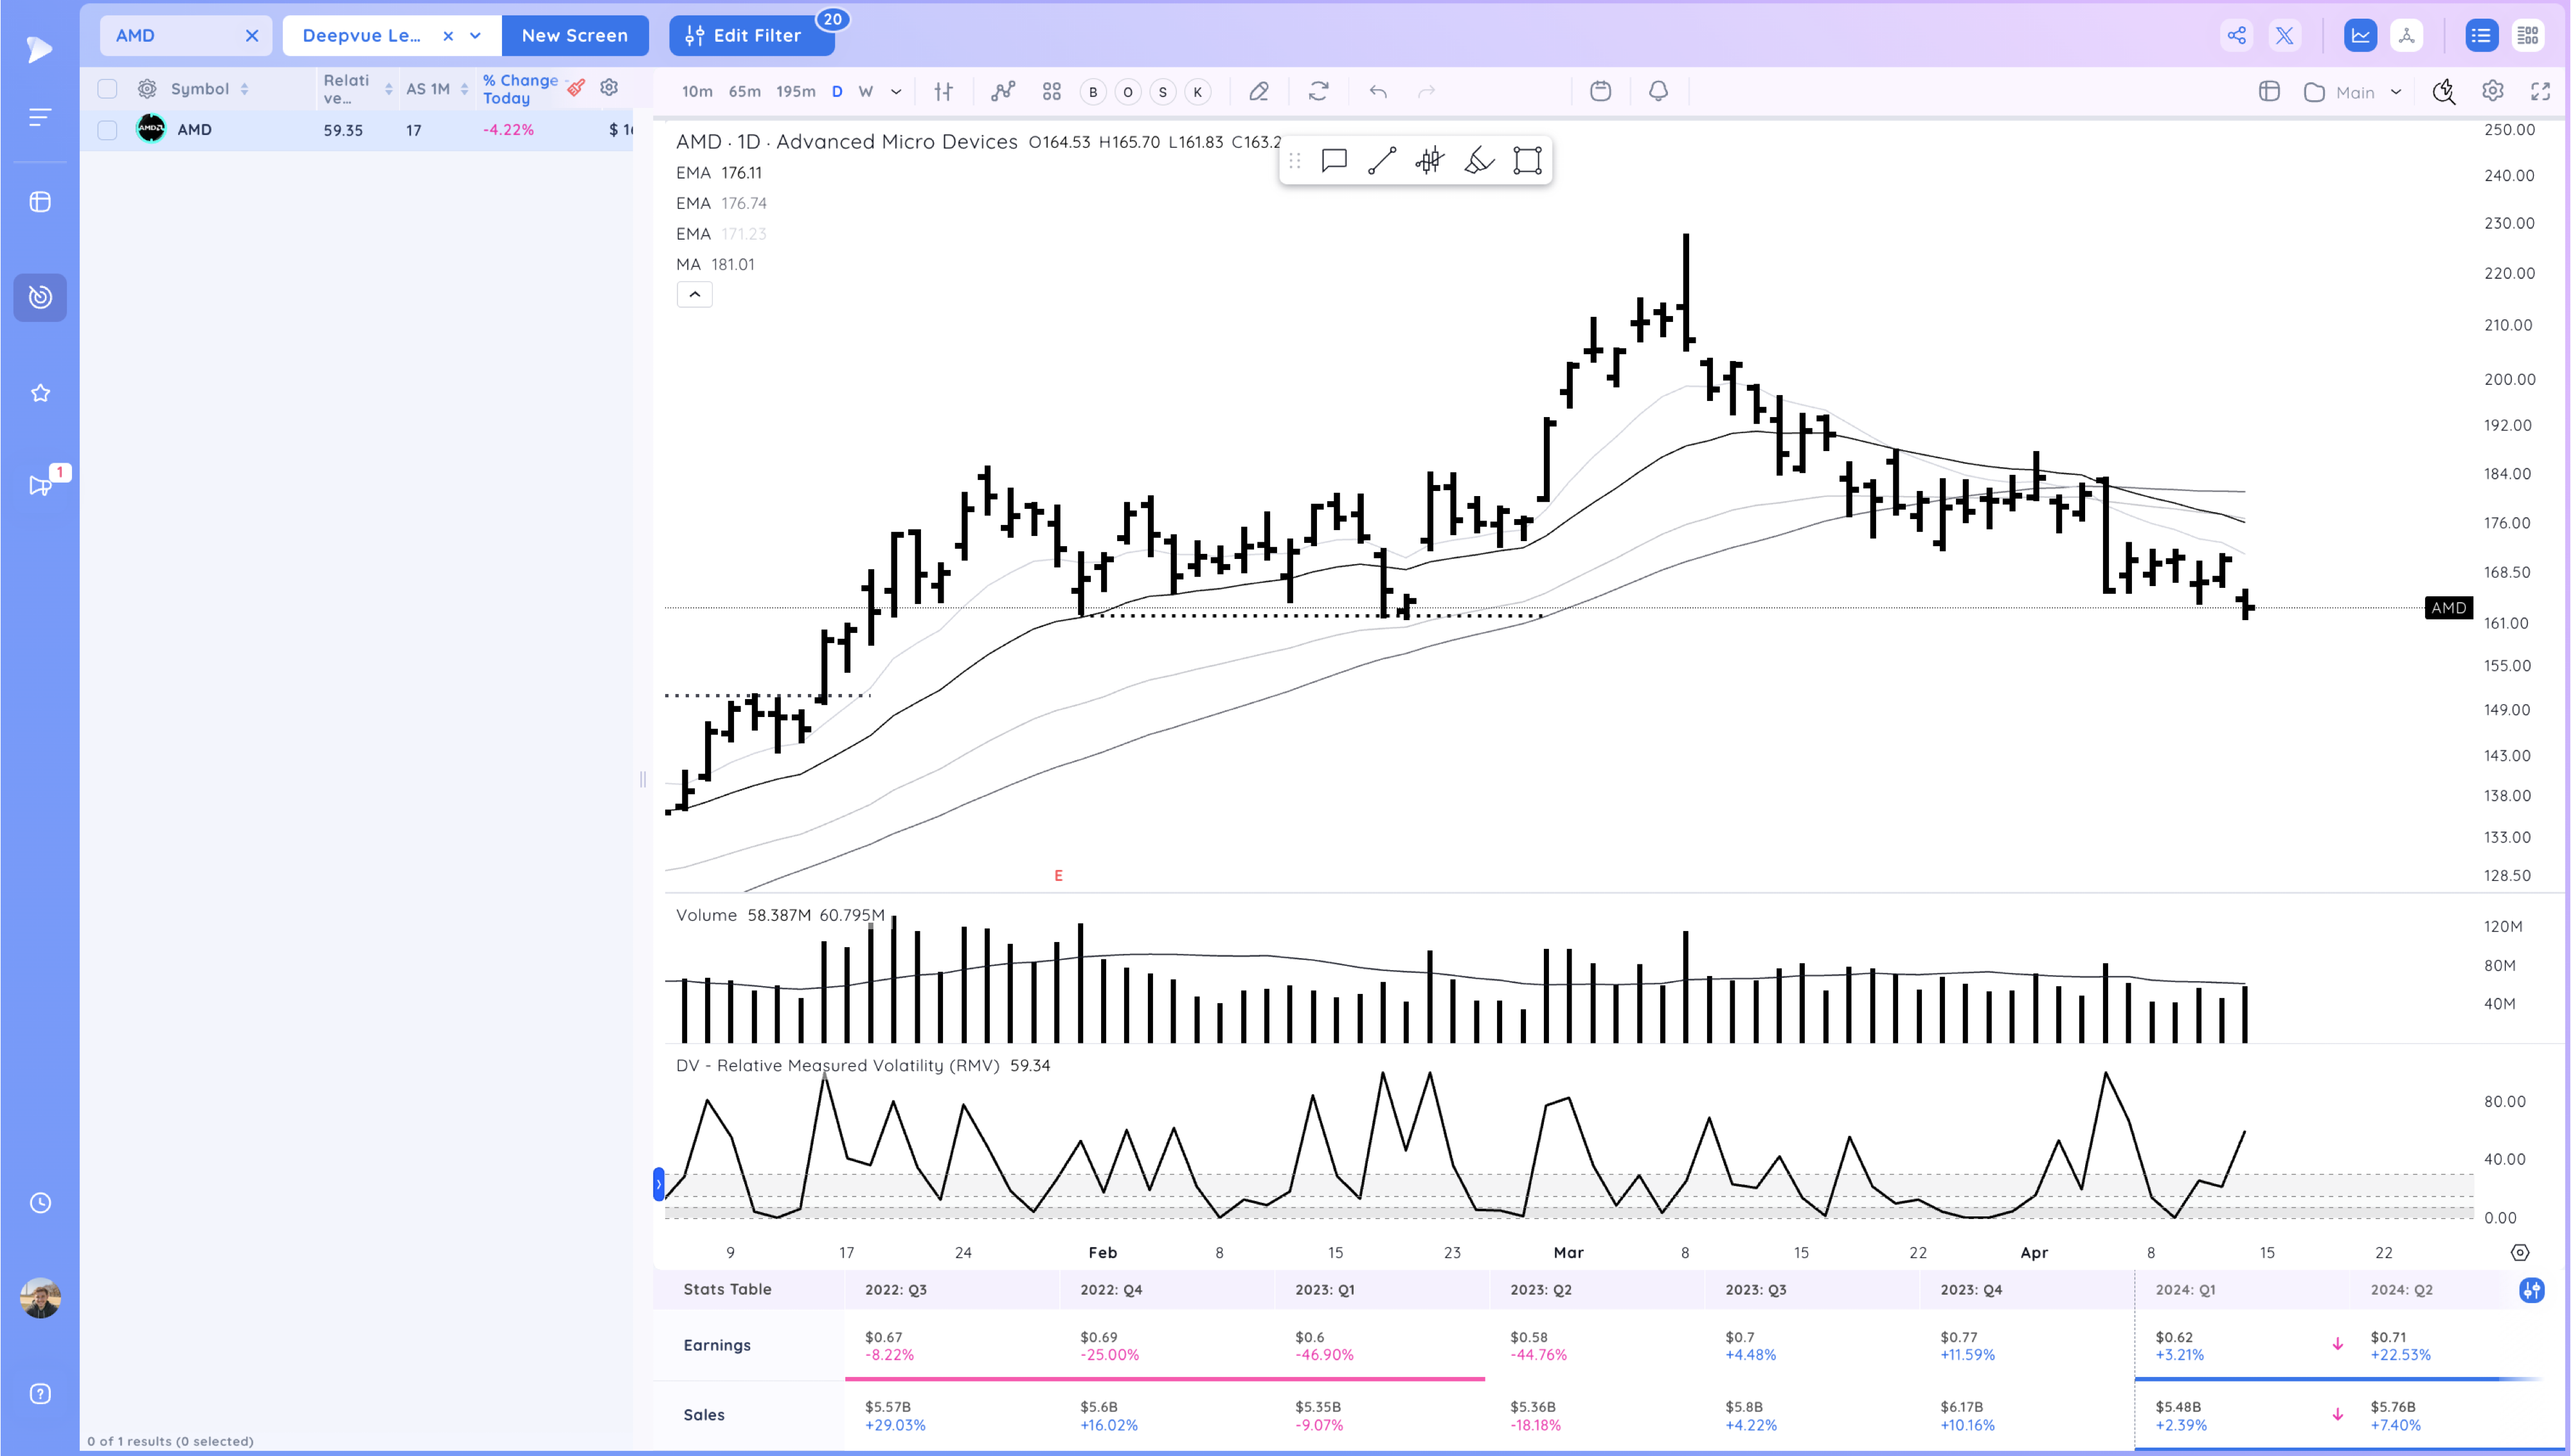Expand the timeframe dropdown arrow after W
2571x1456 pixels.
(x=896, y=92)
